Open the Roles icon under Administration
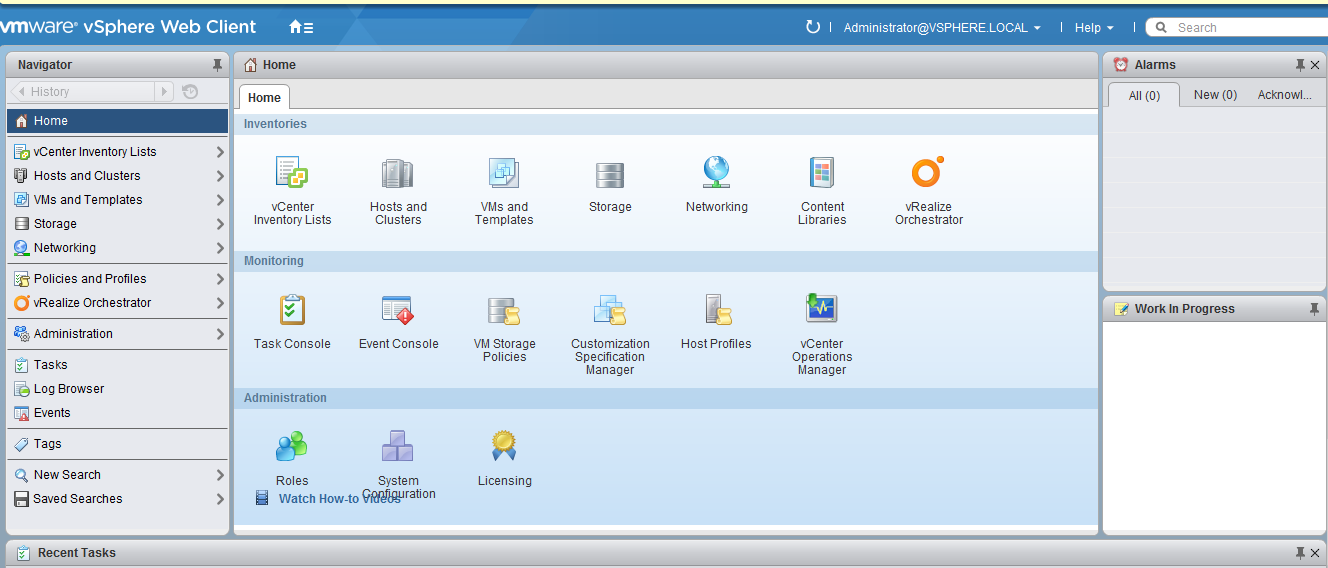This screenshot has height=568, width=1328. 292,446
